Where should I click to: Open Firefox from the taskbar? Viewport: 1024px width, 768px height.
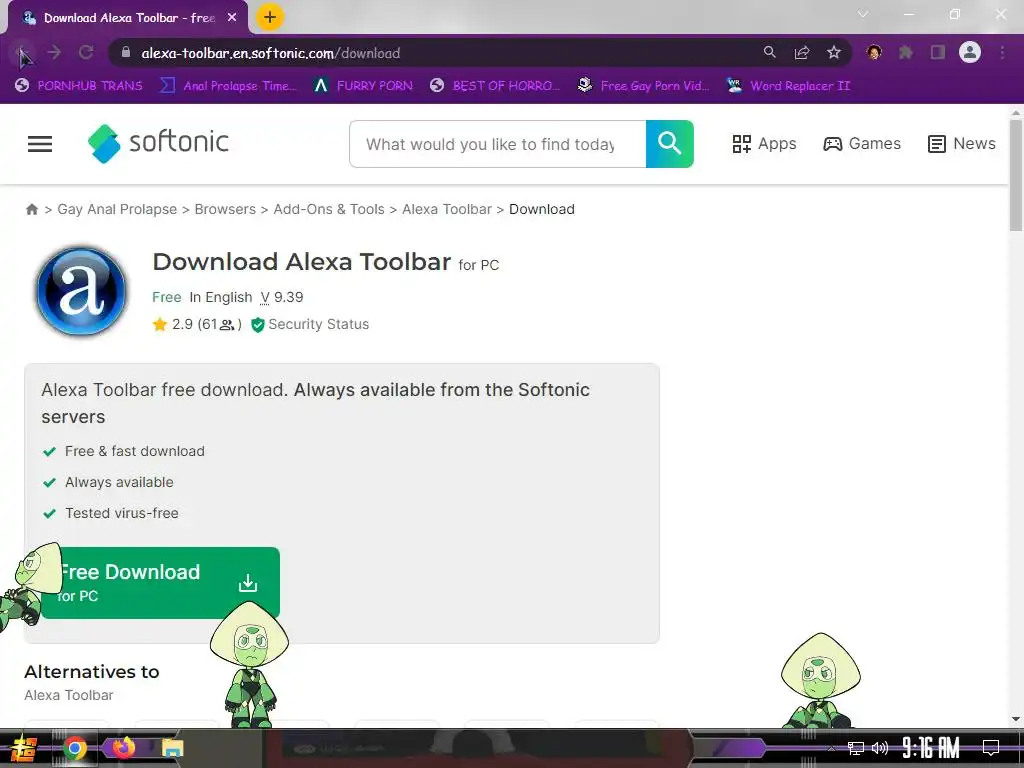point(123,747)
